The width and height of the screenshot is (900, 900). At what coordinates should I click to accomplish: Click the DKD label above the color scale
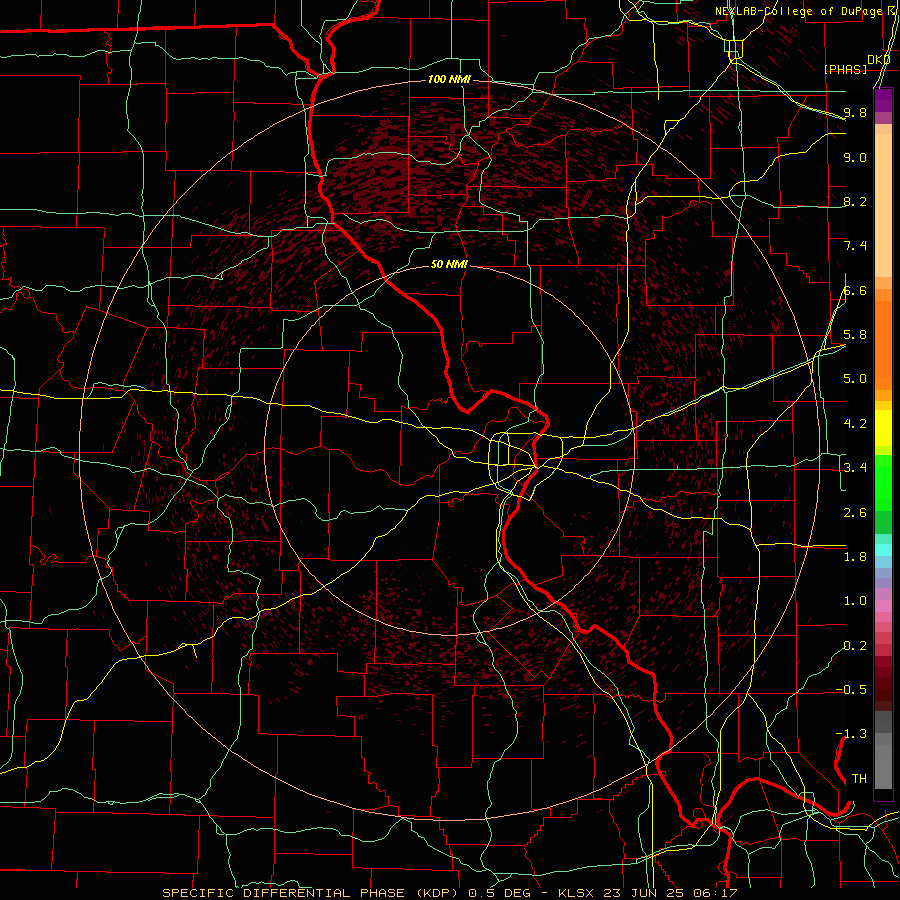coord(879,59)
